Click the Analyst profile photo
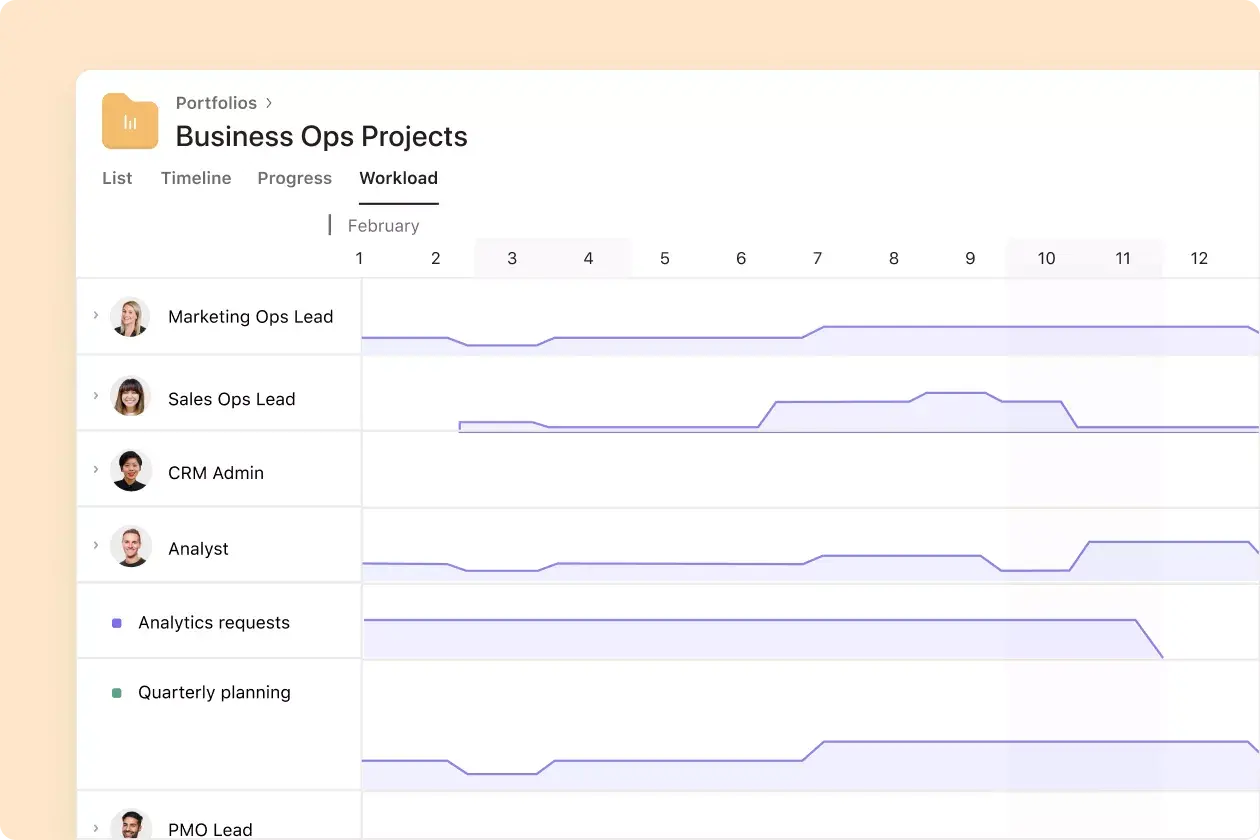This screenshot has height=840, width=1260. click(x=131, y=547)
